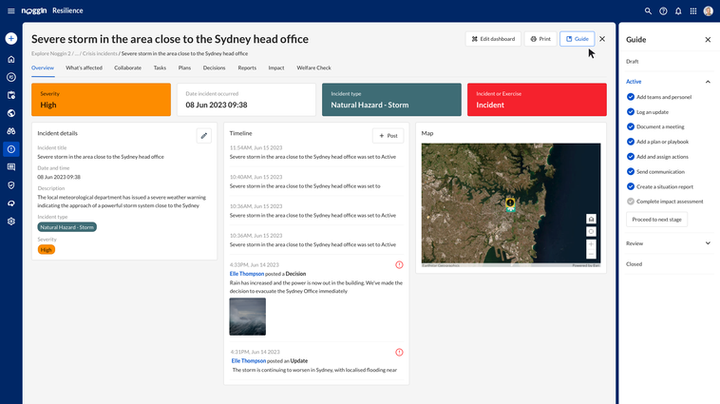Switch to the Impact tab

276,68
